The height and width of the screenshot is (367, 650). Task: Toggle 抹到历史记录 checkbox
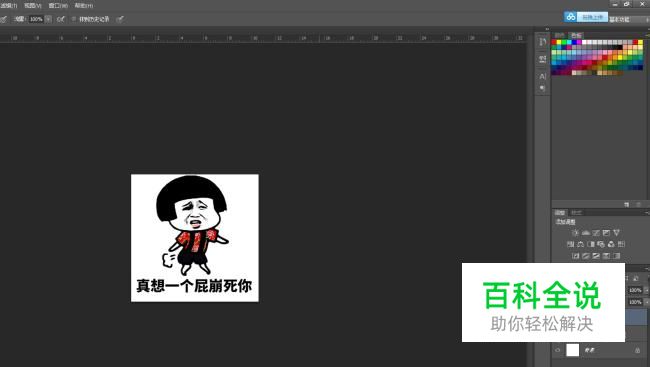coord(74,19)
